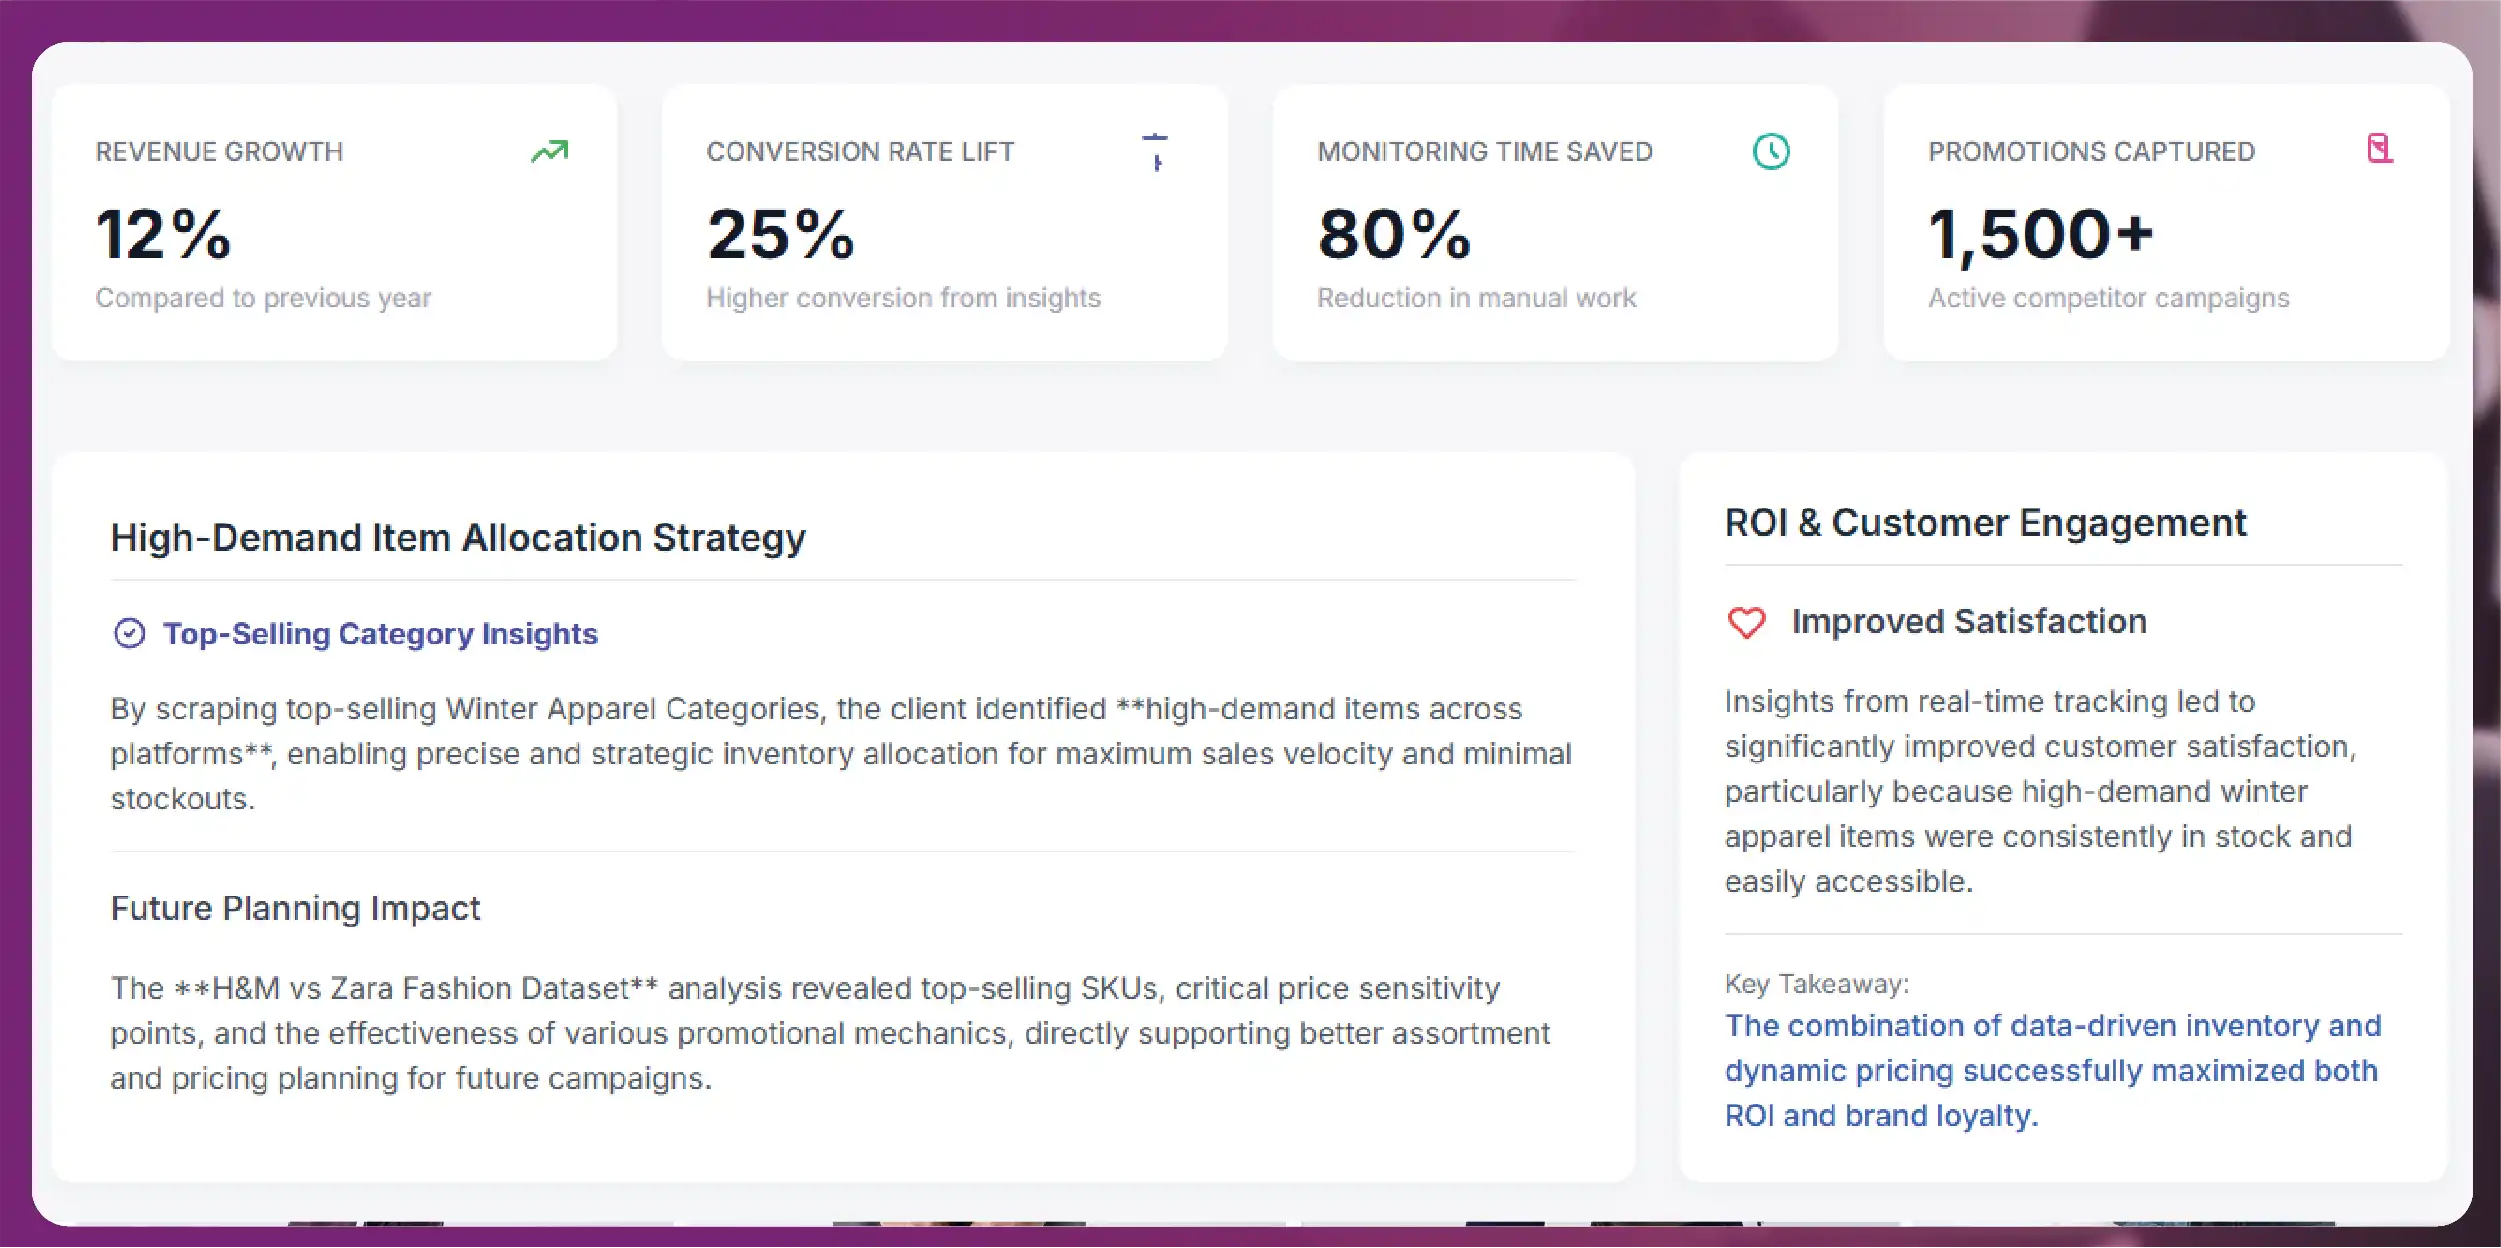This screenshot has height=1248, width=2501.
Task: Click the Future Planning Impact subheading
Action: click(x=295, y=908)
